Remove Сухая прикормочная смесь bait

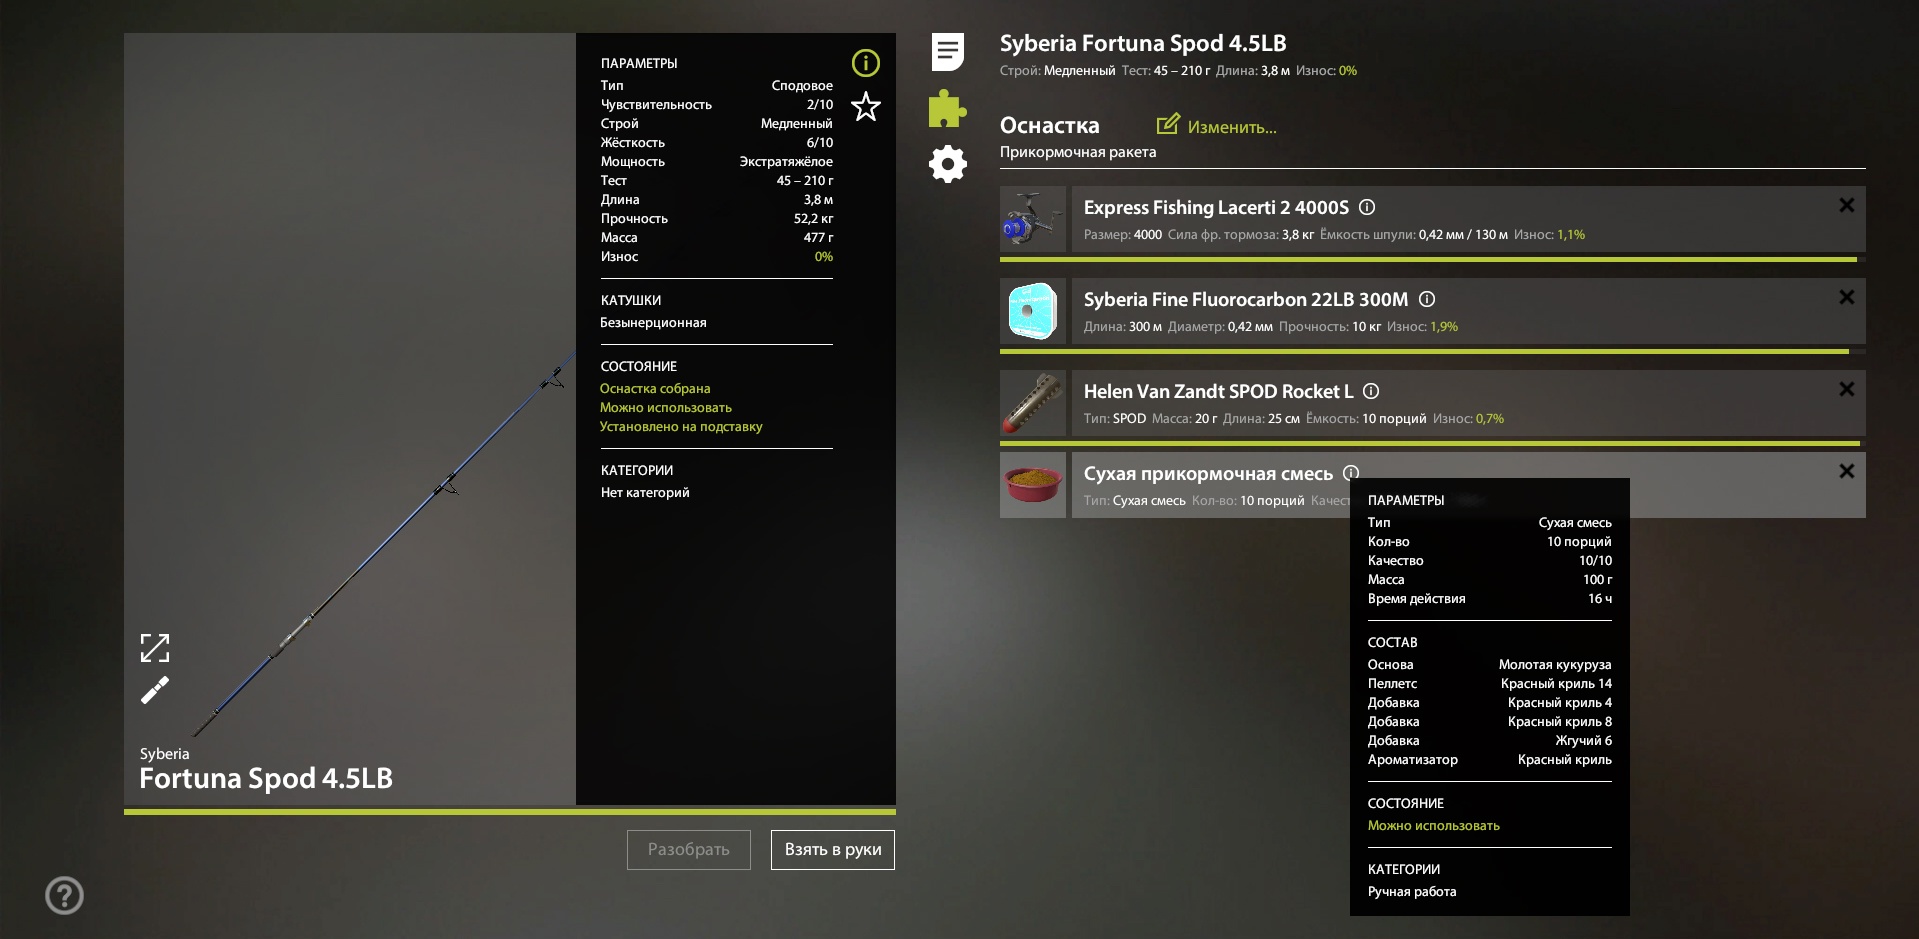tap(1847, 471)
